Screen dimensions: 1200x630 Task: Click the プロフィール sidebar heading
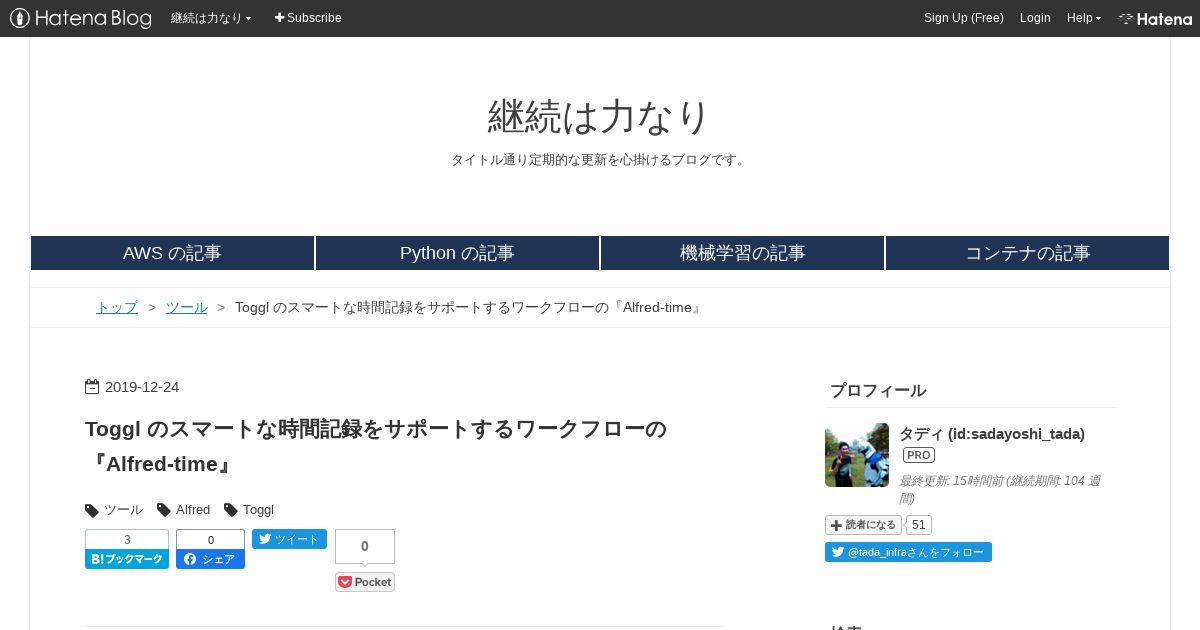(x=878, y=391)
